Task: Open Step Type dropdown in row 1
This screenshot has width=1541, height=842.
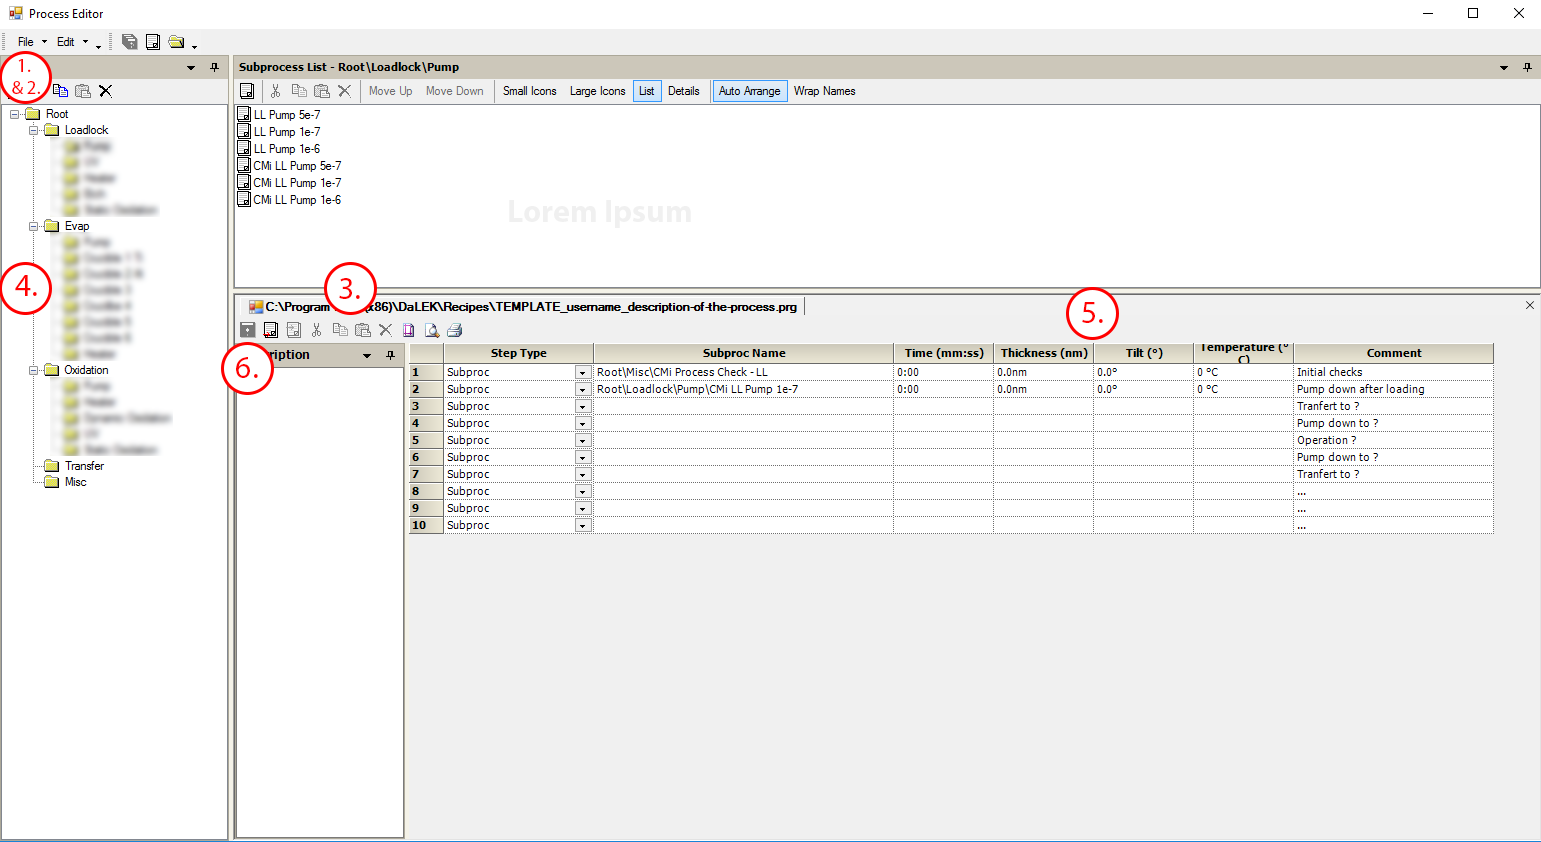Action: [x=582, y=372]
